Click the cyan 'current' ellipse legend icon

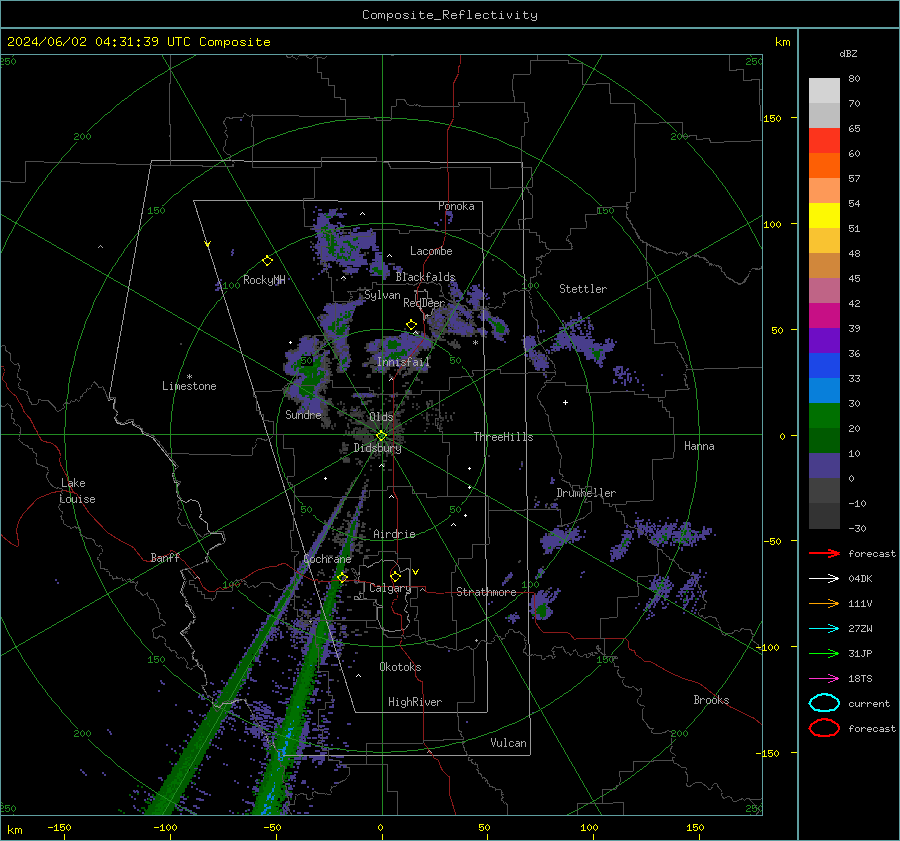[824, 703]
